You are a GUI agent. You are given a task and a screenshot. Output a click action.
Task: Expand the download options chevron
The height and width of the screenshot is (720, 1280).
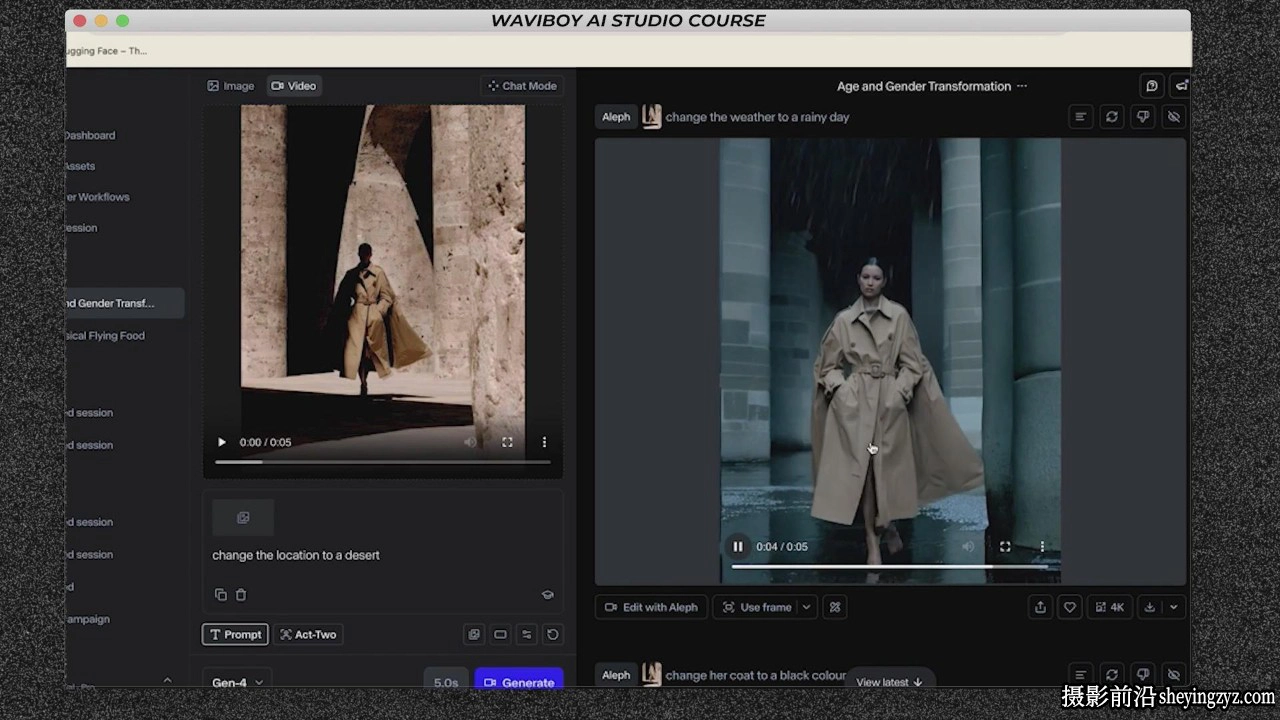(x=1174, y=607)
